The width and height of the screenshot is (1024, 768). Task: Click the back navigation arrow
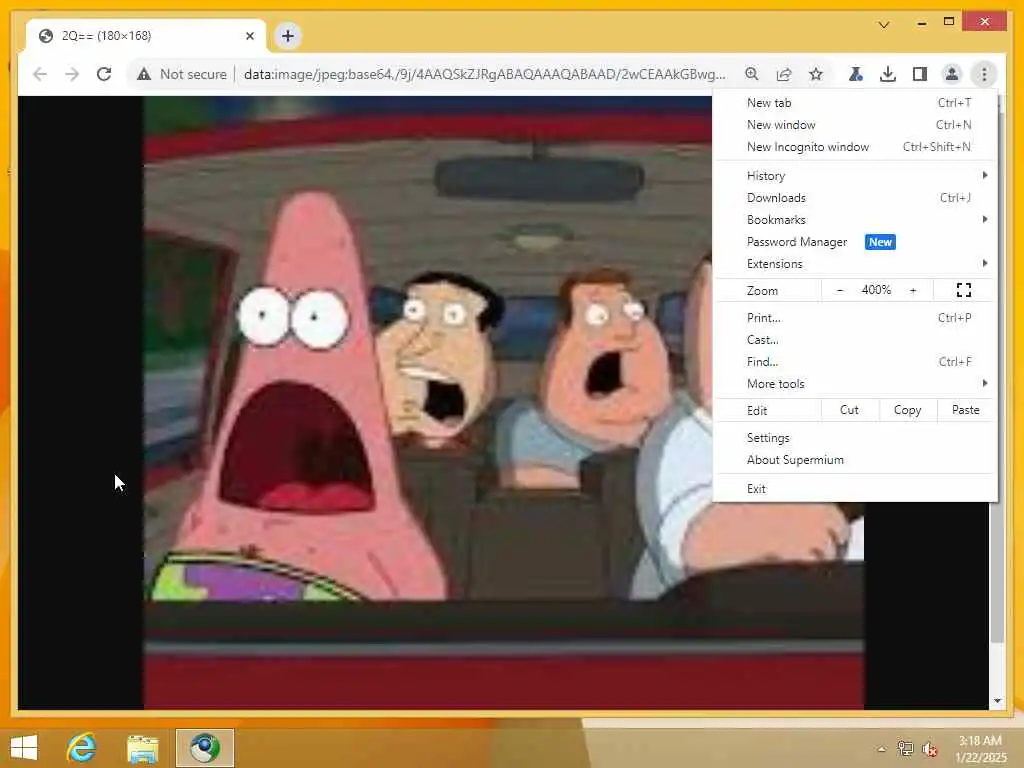pyautogui.click(x=40, y=74)
